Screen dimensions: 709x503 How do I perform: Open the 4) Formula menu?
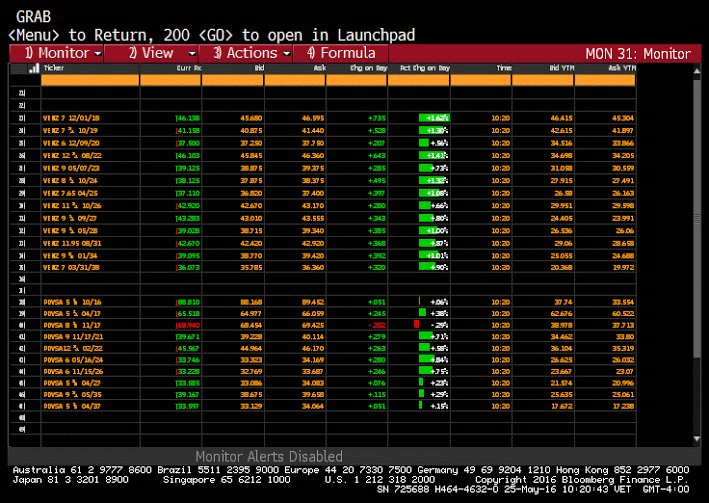point(341,53)
